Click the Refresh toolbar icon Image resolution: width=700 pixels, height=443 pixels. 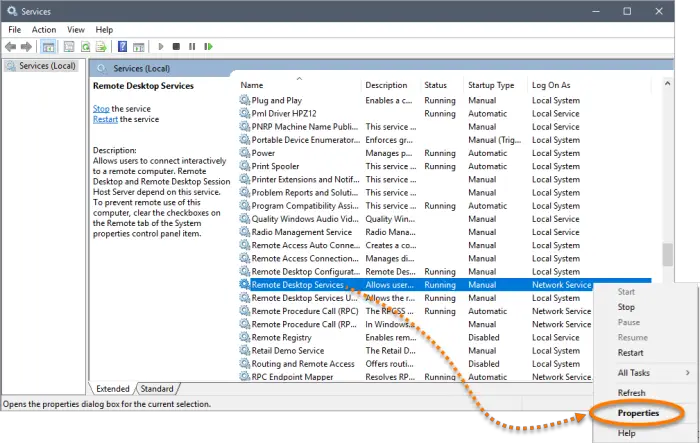pyautogui.click(x=85, y=46)
